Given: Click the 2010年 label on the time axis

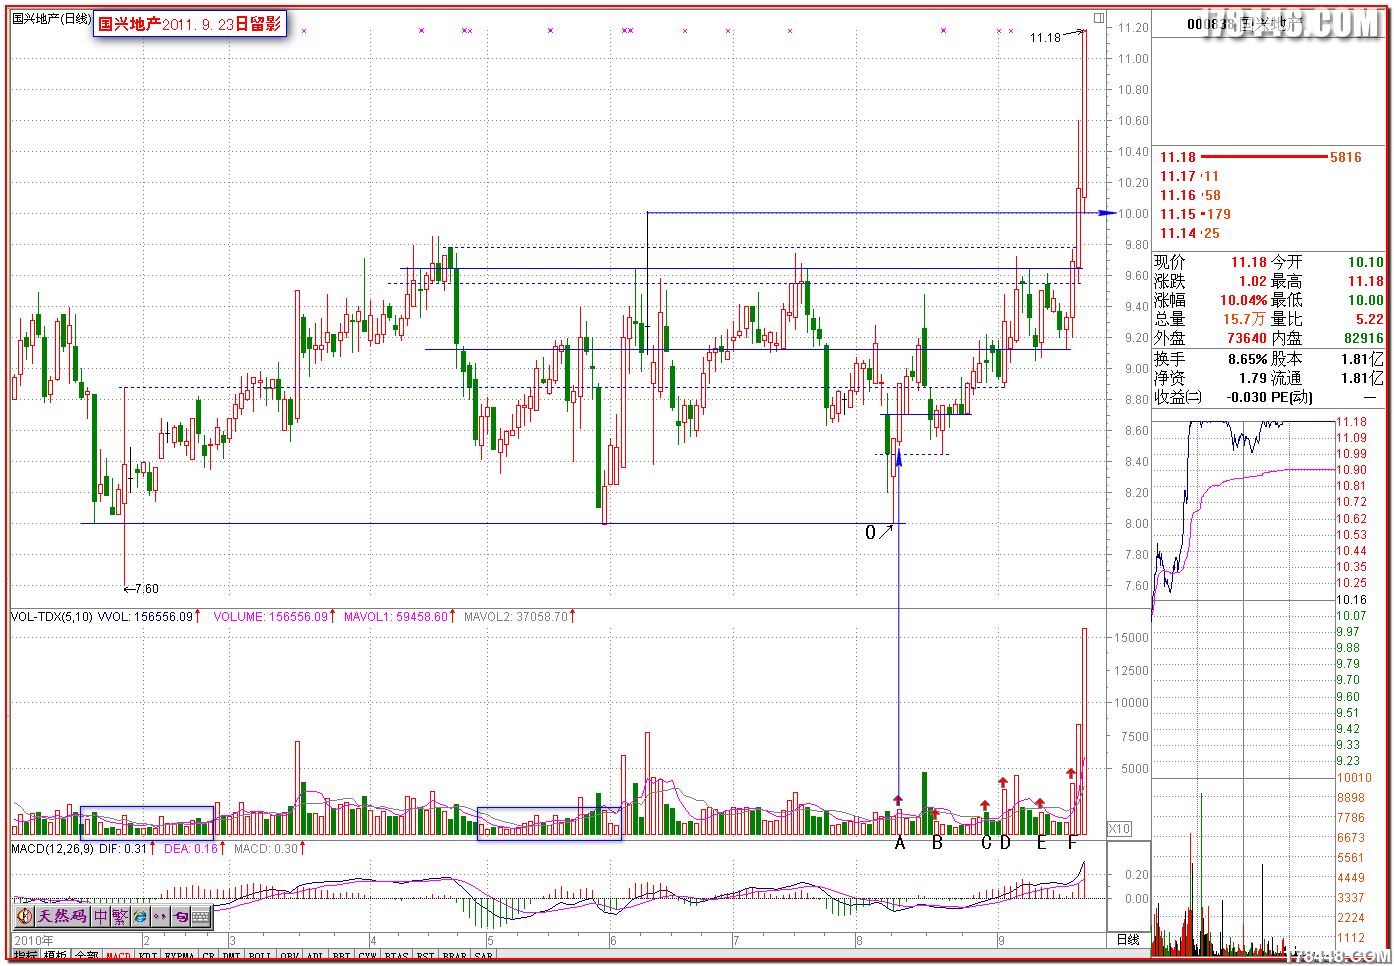Looking at the screenshot, I should tap(34, 940).
